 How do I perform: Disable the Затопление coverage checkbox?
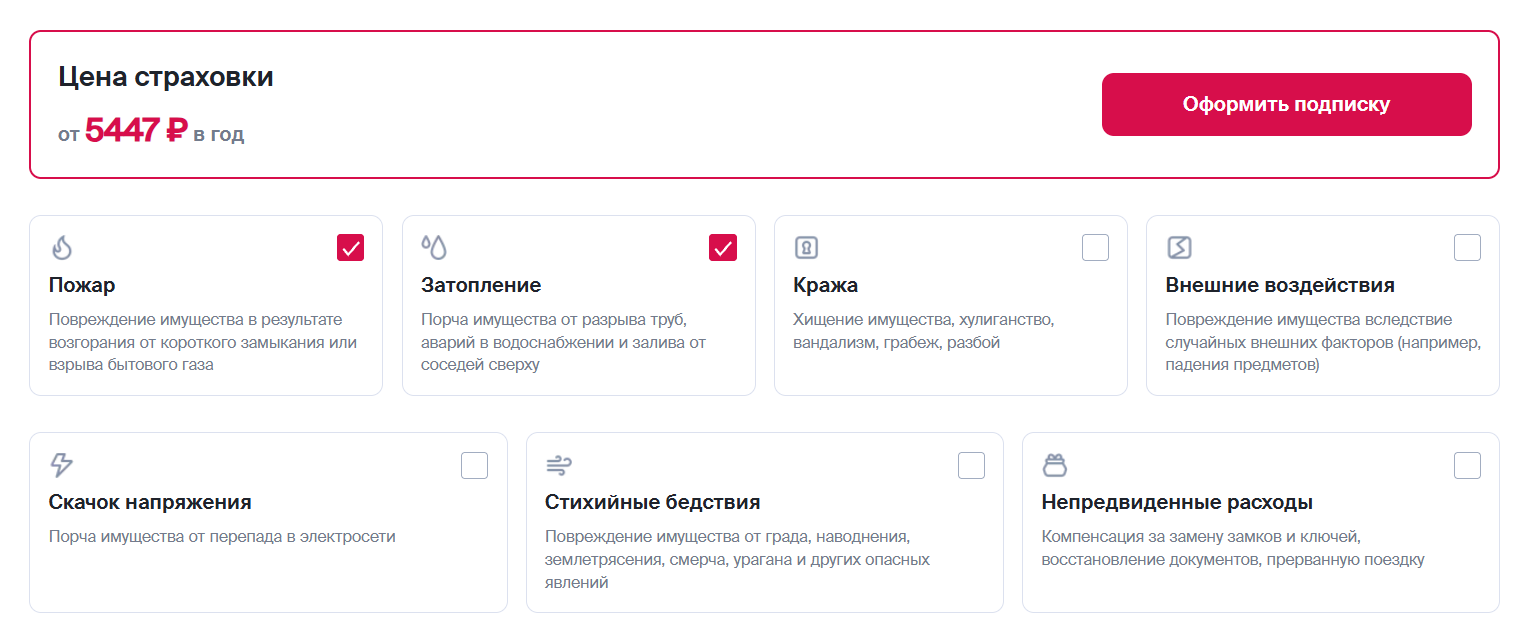723,247
